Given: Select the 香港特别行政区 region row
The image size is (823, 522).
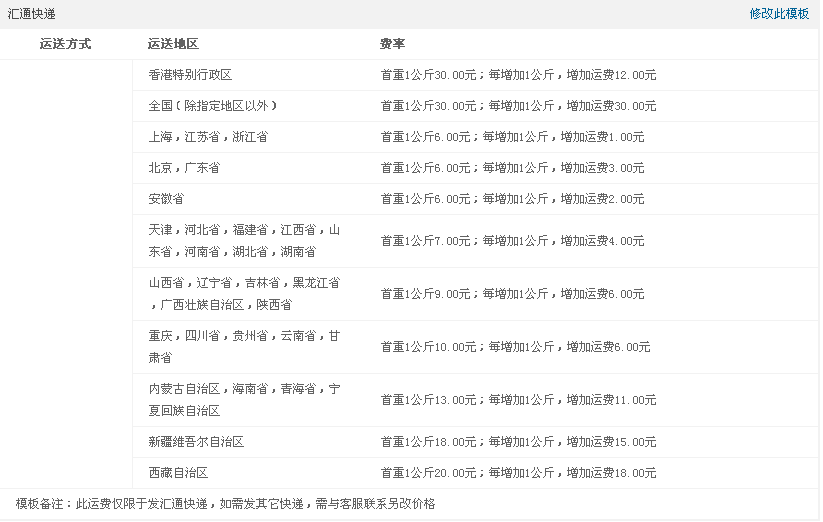Looking at the screenshot, I should pos(190,75).
